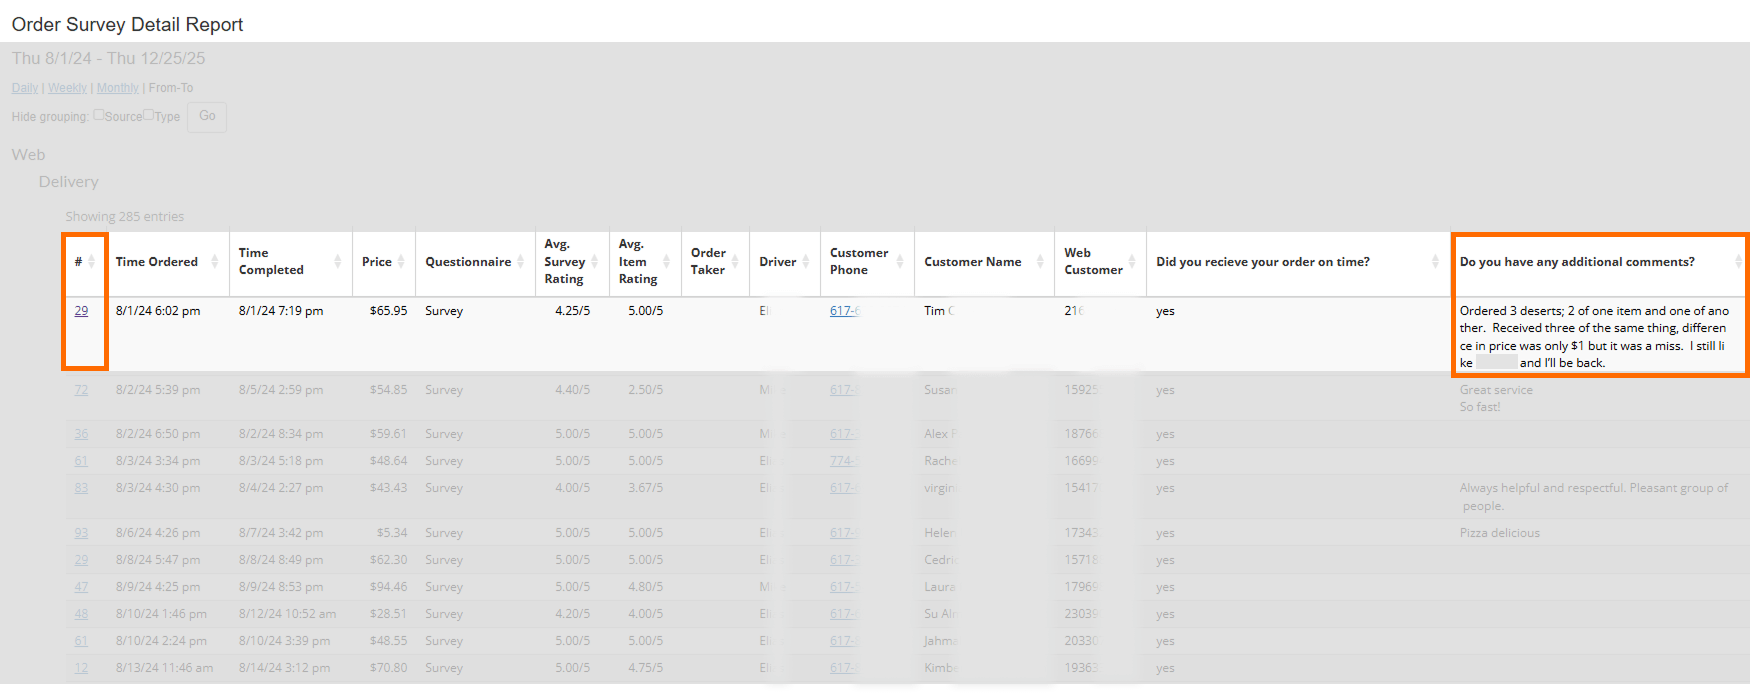The image size is (1750, 694).
Task: Sort by Price using its sort icon
Action: point(401,262)
